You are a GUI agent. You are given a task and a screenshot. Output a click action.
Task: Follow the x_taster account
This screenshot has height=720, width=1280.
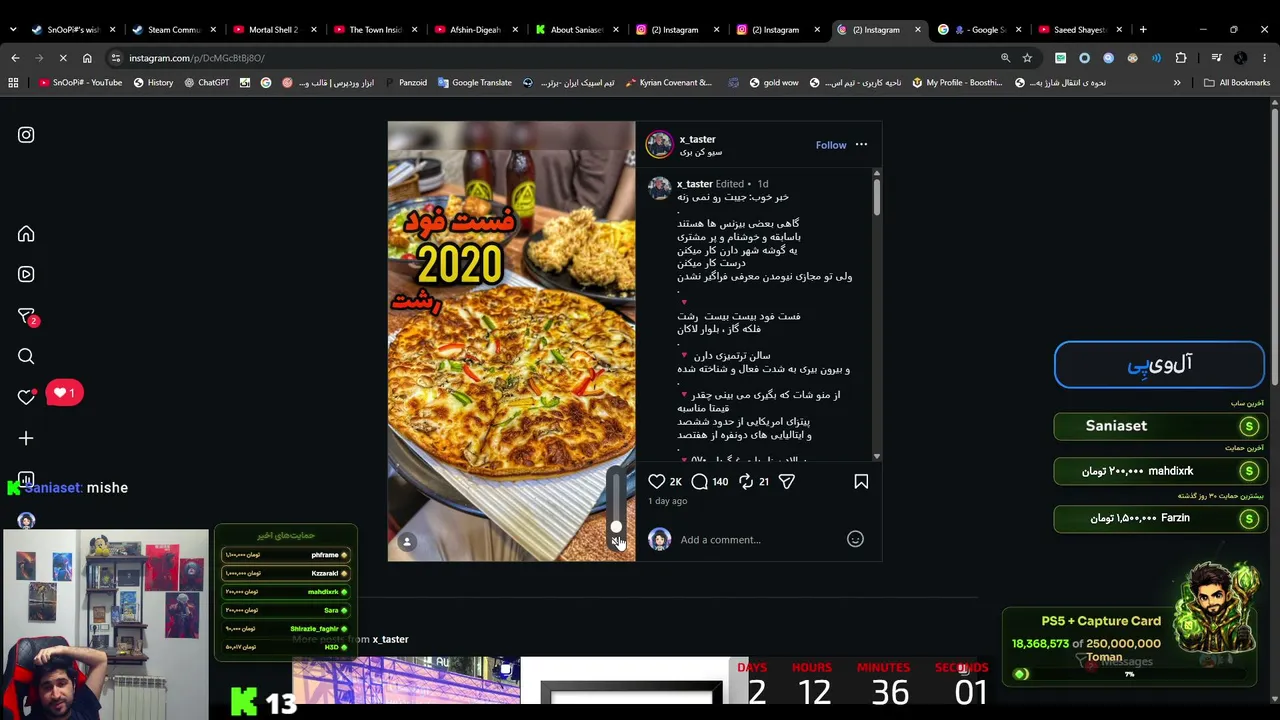(x=831, y=145)
